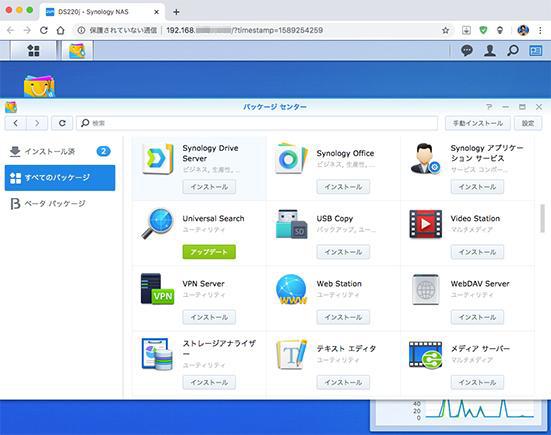Open the Video Station package title
The image size is (551, 435).
475,219
